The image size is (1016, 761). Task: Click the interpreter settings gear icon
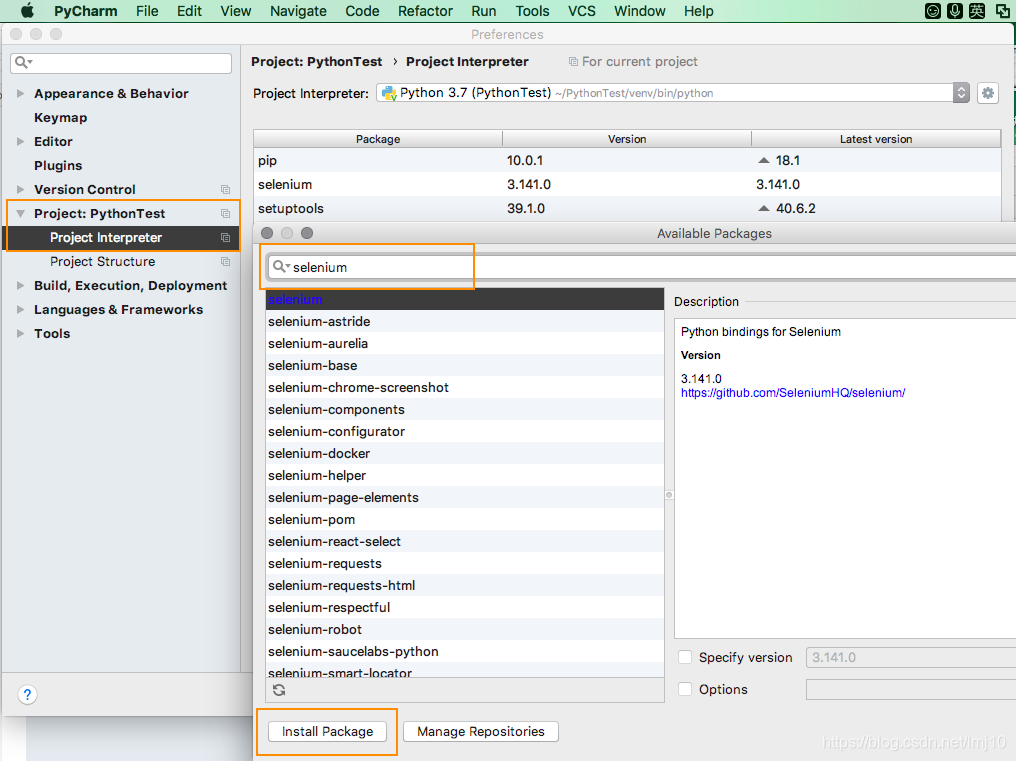coord(987,93)
